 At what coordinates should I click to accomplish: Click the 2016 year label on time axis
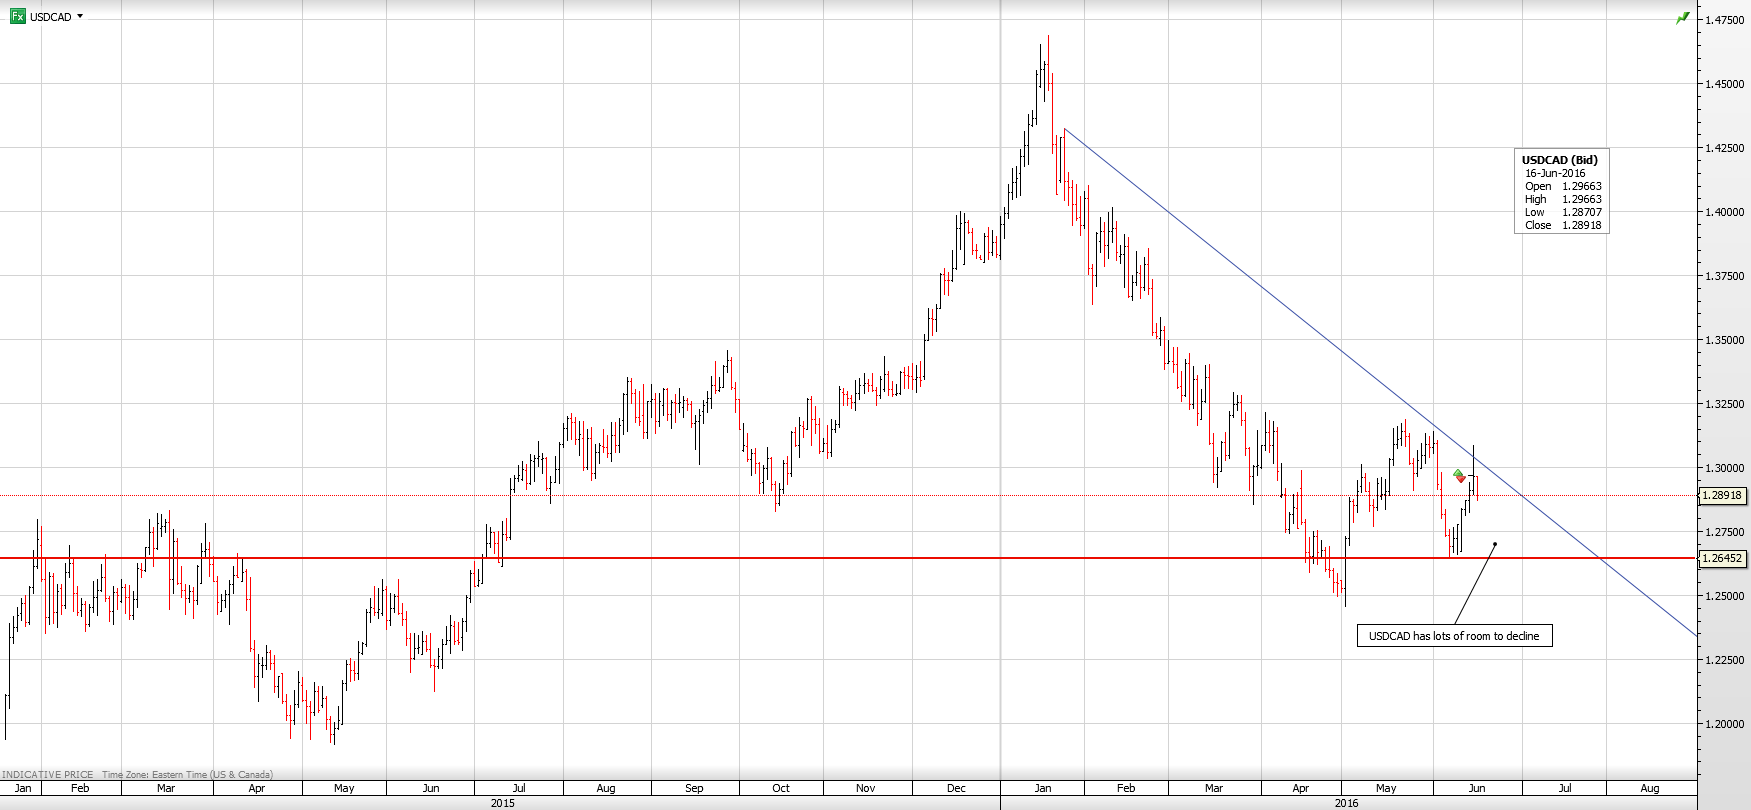1346,803
